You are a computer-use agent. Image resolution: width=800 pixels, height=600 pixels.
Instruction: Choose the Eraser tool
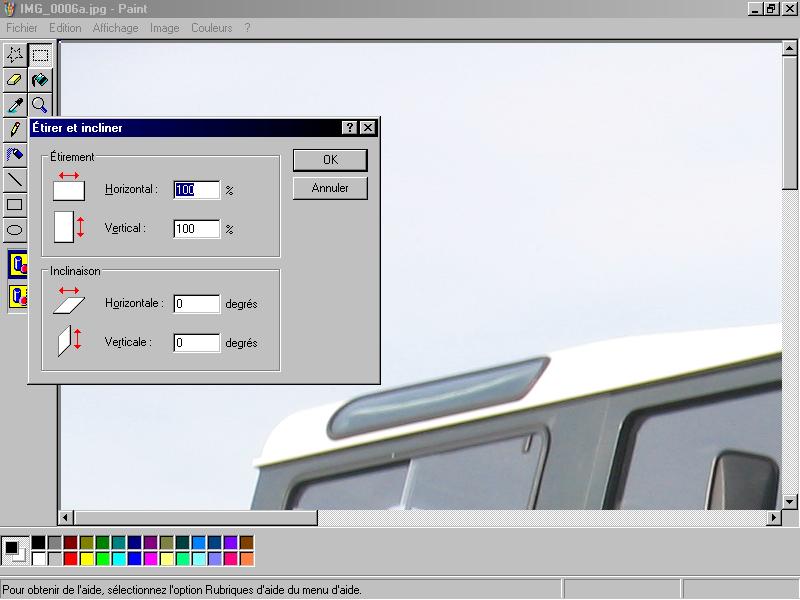tap(15, 80)
